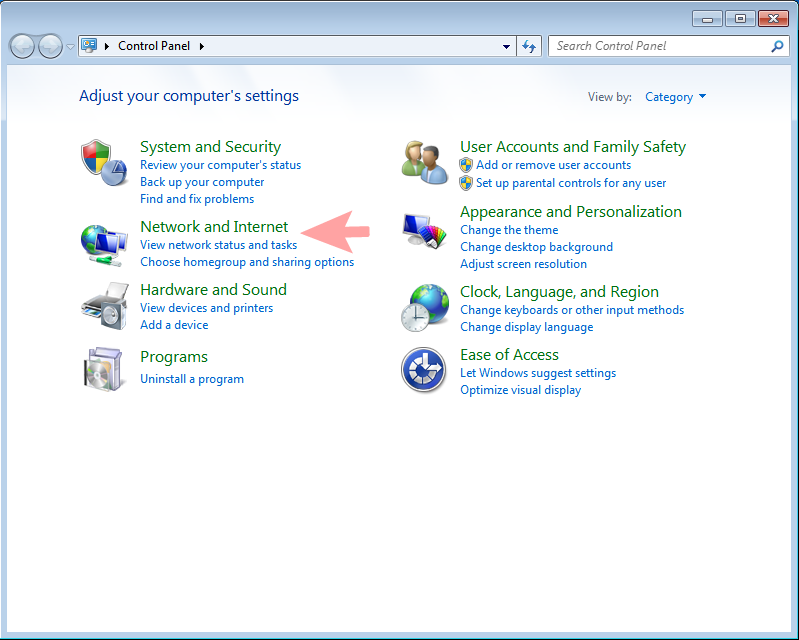The width and height of the screenshot is (799, 640).
Task: Click Adjust screen resolution link
Action: pyautogui.click(x=523, y=264)
